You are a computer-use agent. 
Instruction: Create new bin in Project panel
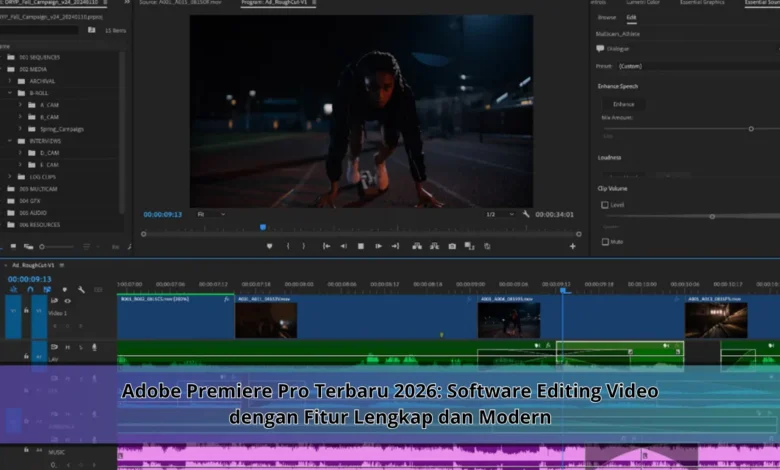tap(92, 30)
